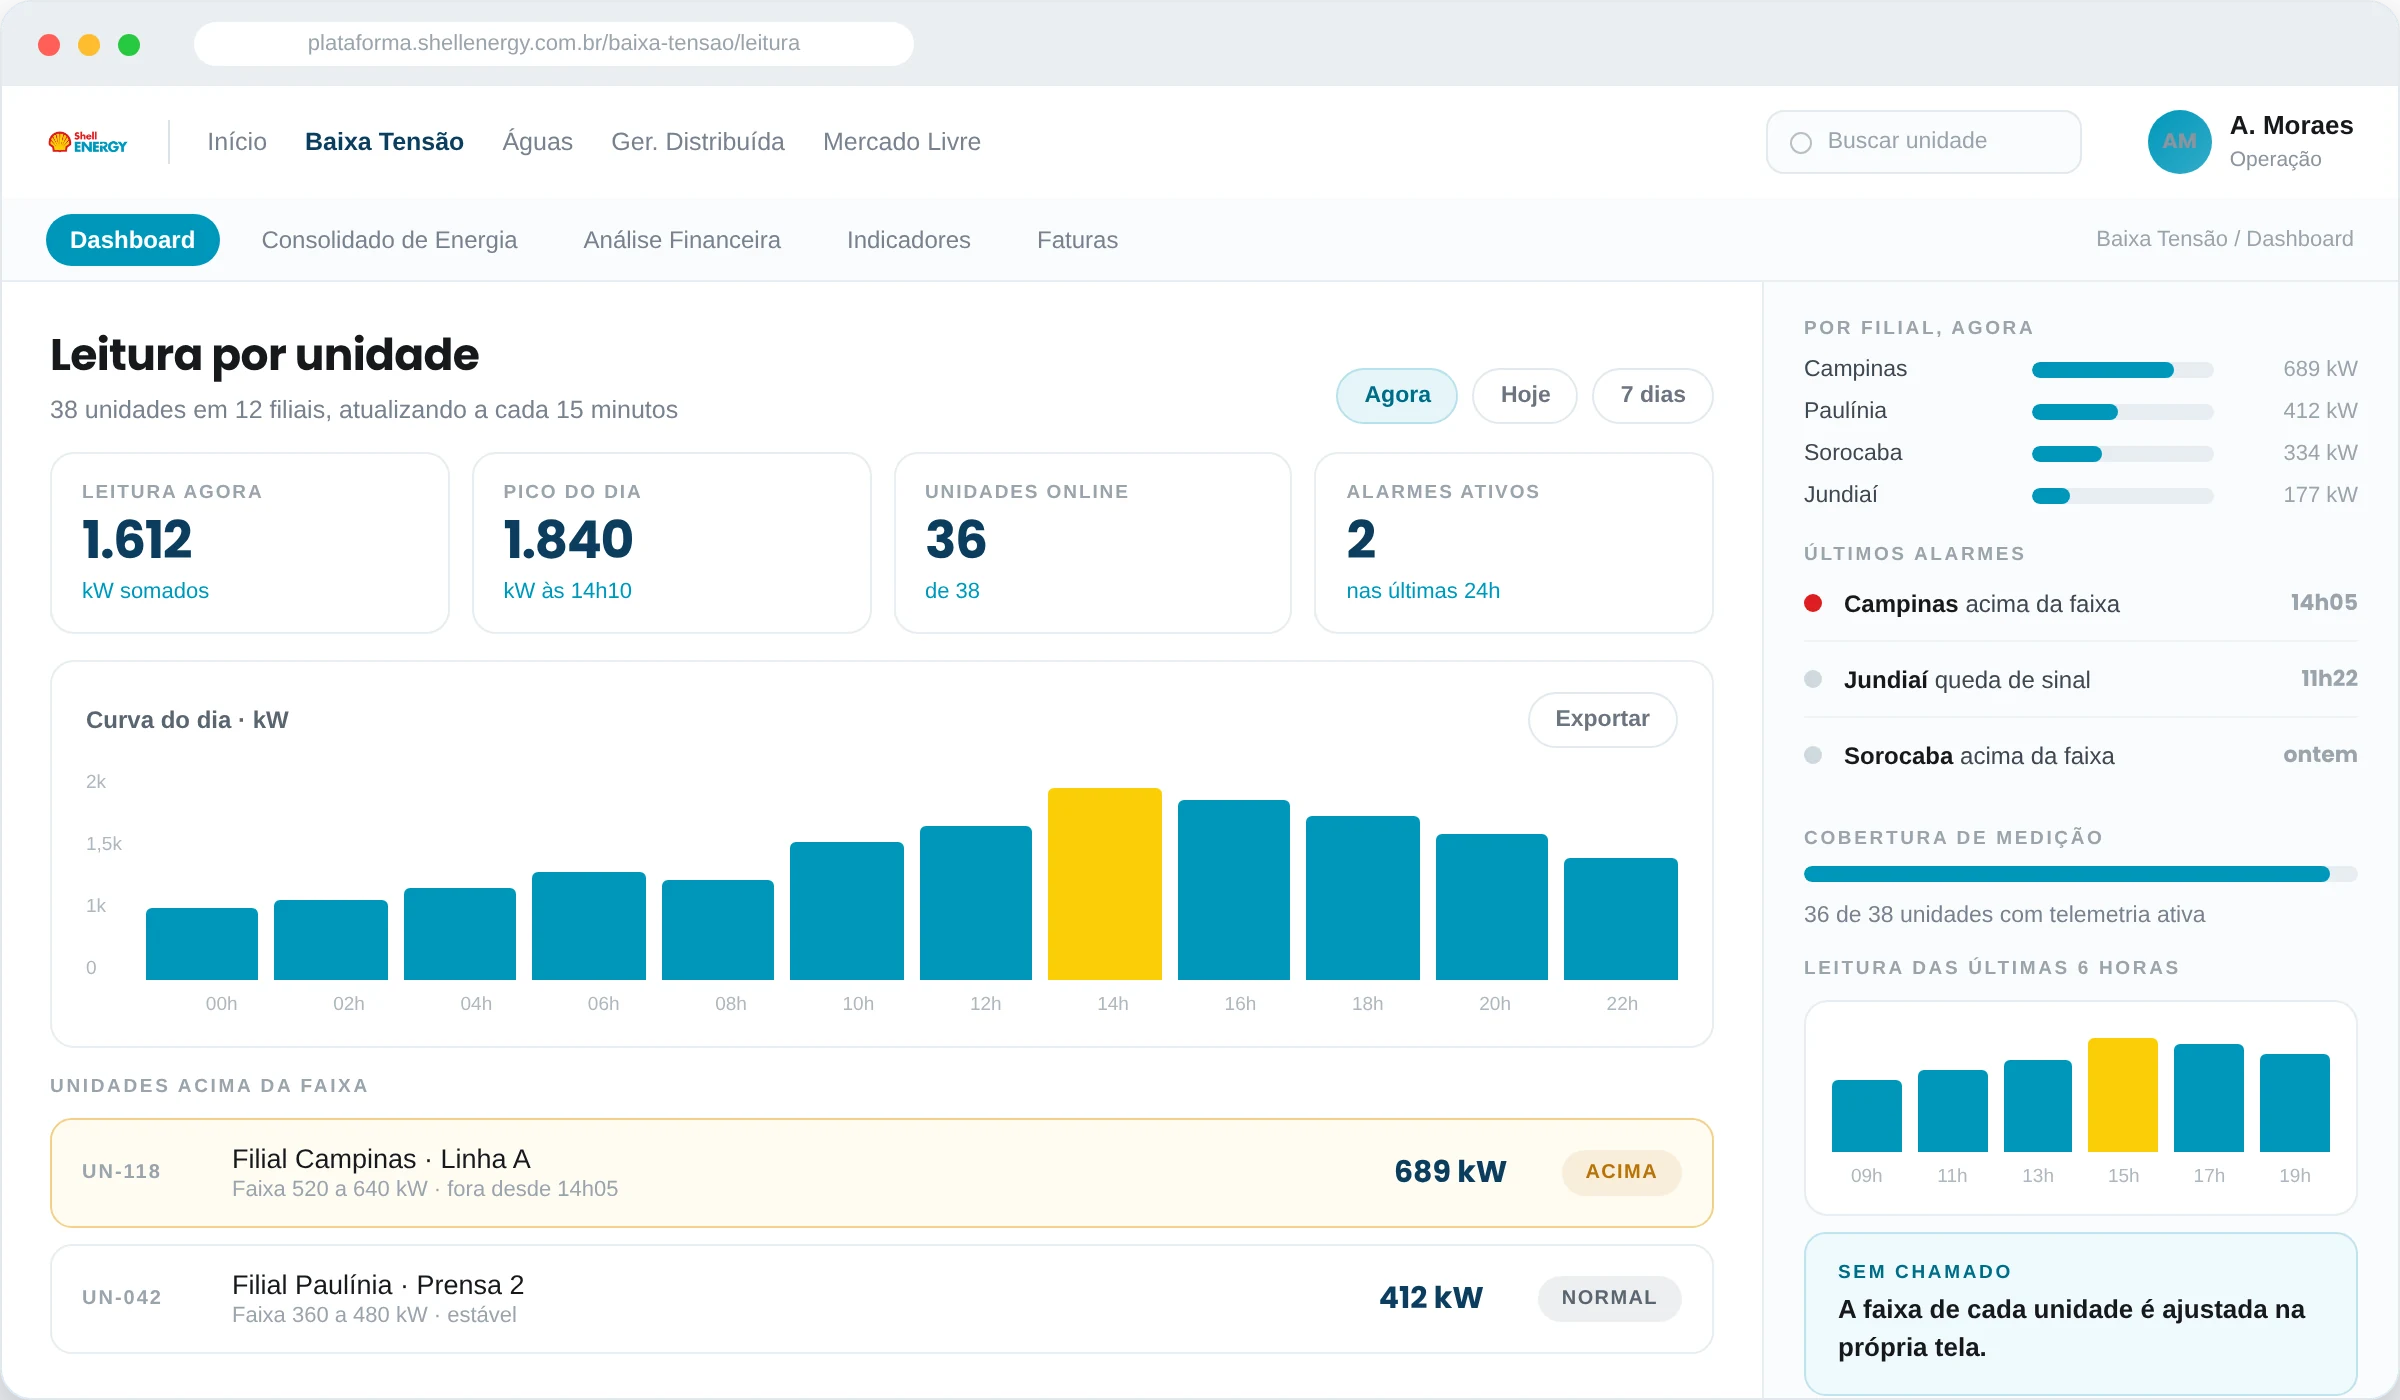Click the Unidades Online 36 card
The image size is (2400, 1400).
pos(1092,543)
